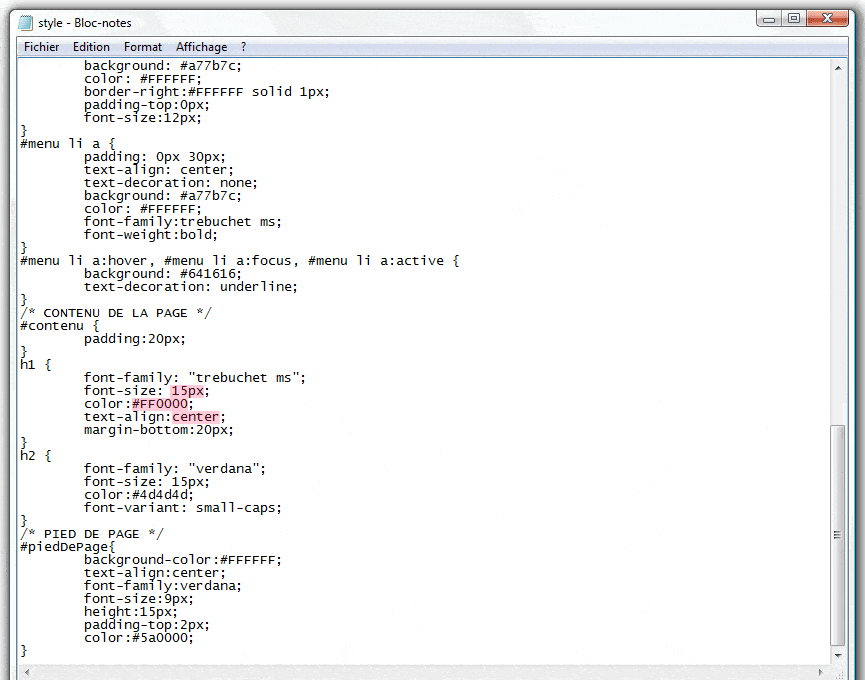Screen dimensions: 865x680
Task: Minimize the style Bloc-notes window
Action: (x=767, y=18)
